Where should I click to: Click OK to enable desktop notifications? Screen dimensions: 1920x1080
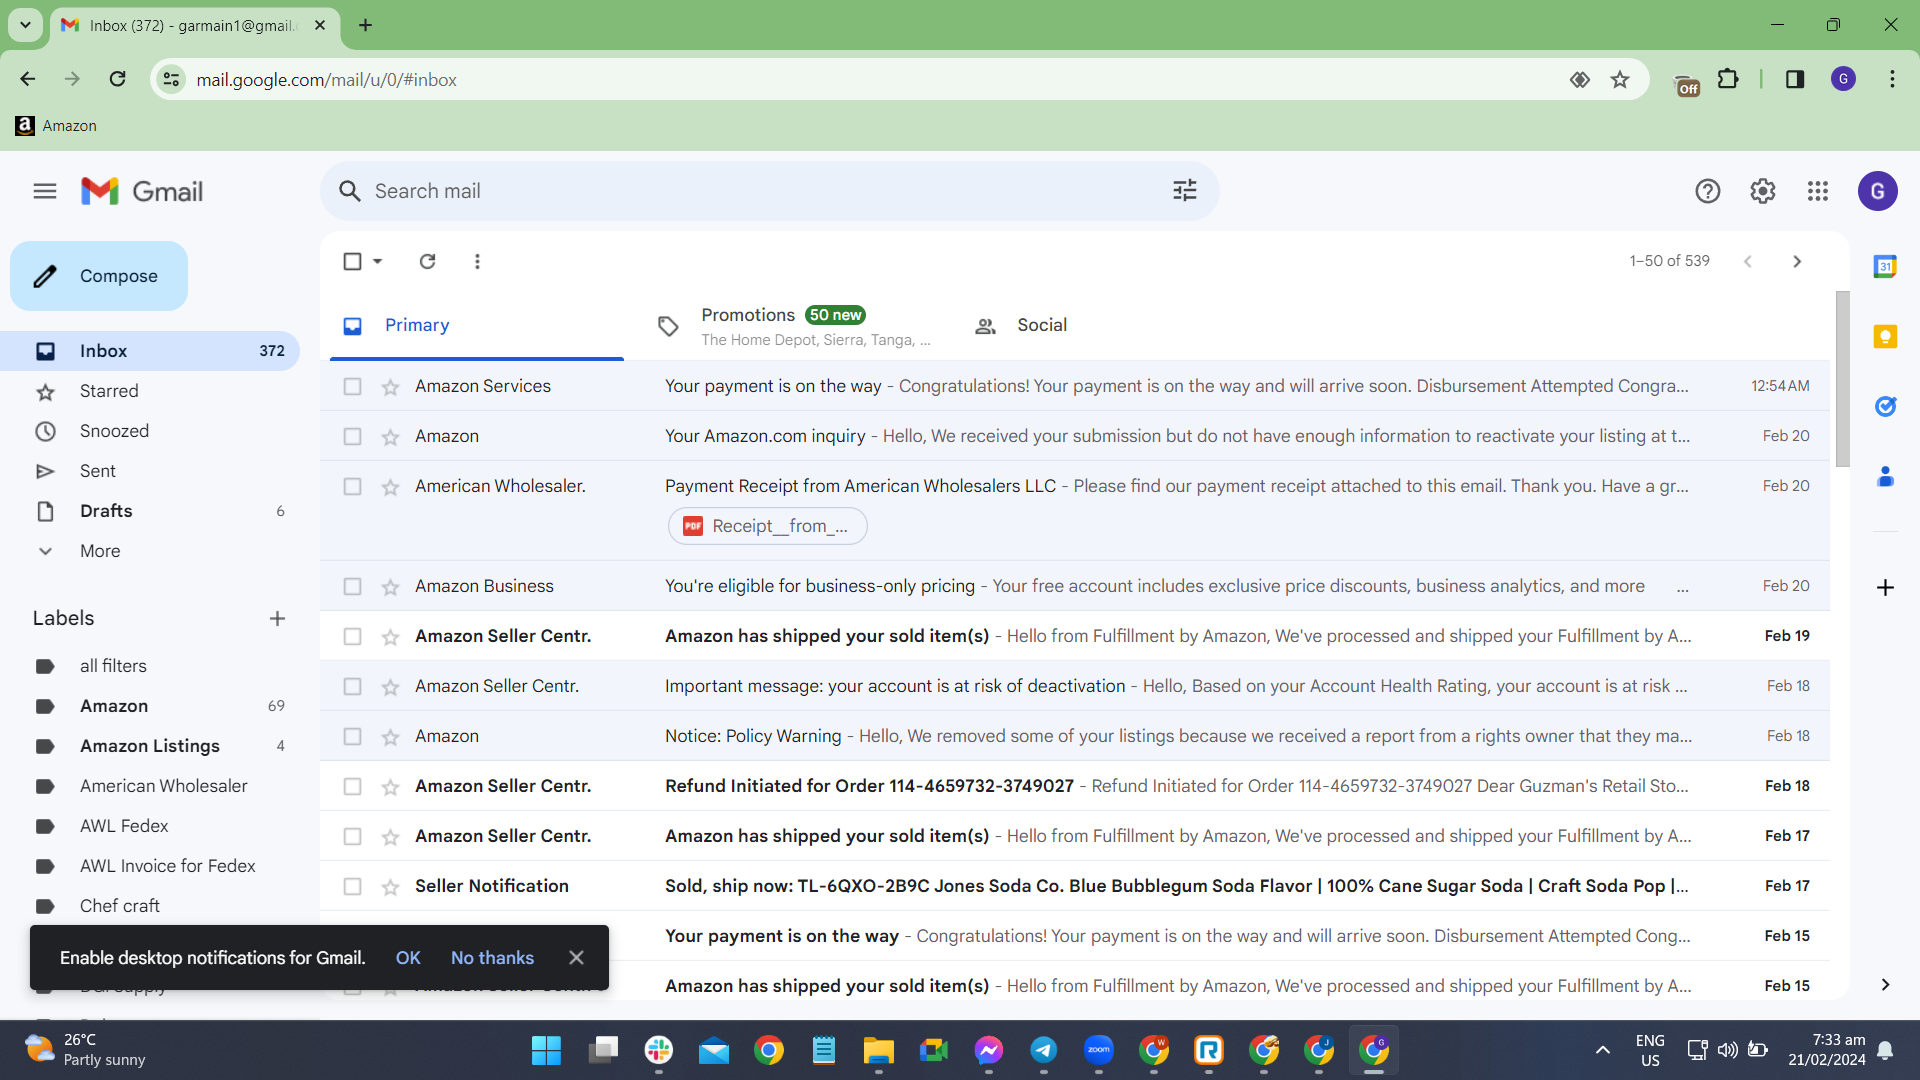(408, 958)
